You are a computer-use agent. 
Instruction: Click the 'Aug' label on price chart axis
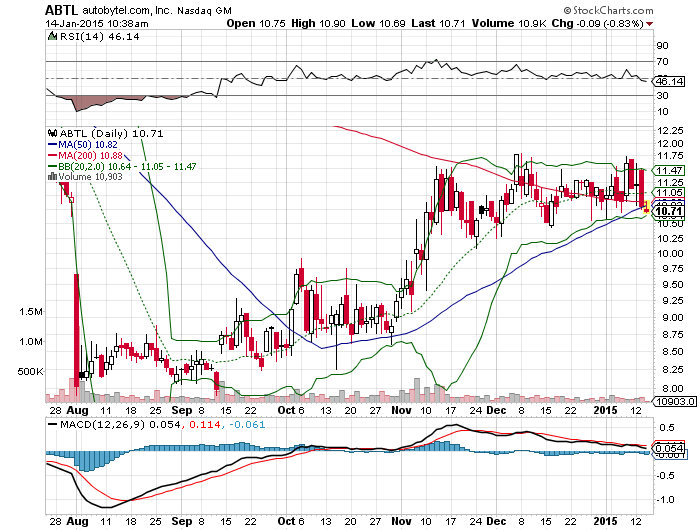coord(77,411)
